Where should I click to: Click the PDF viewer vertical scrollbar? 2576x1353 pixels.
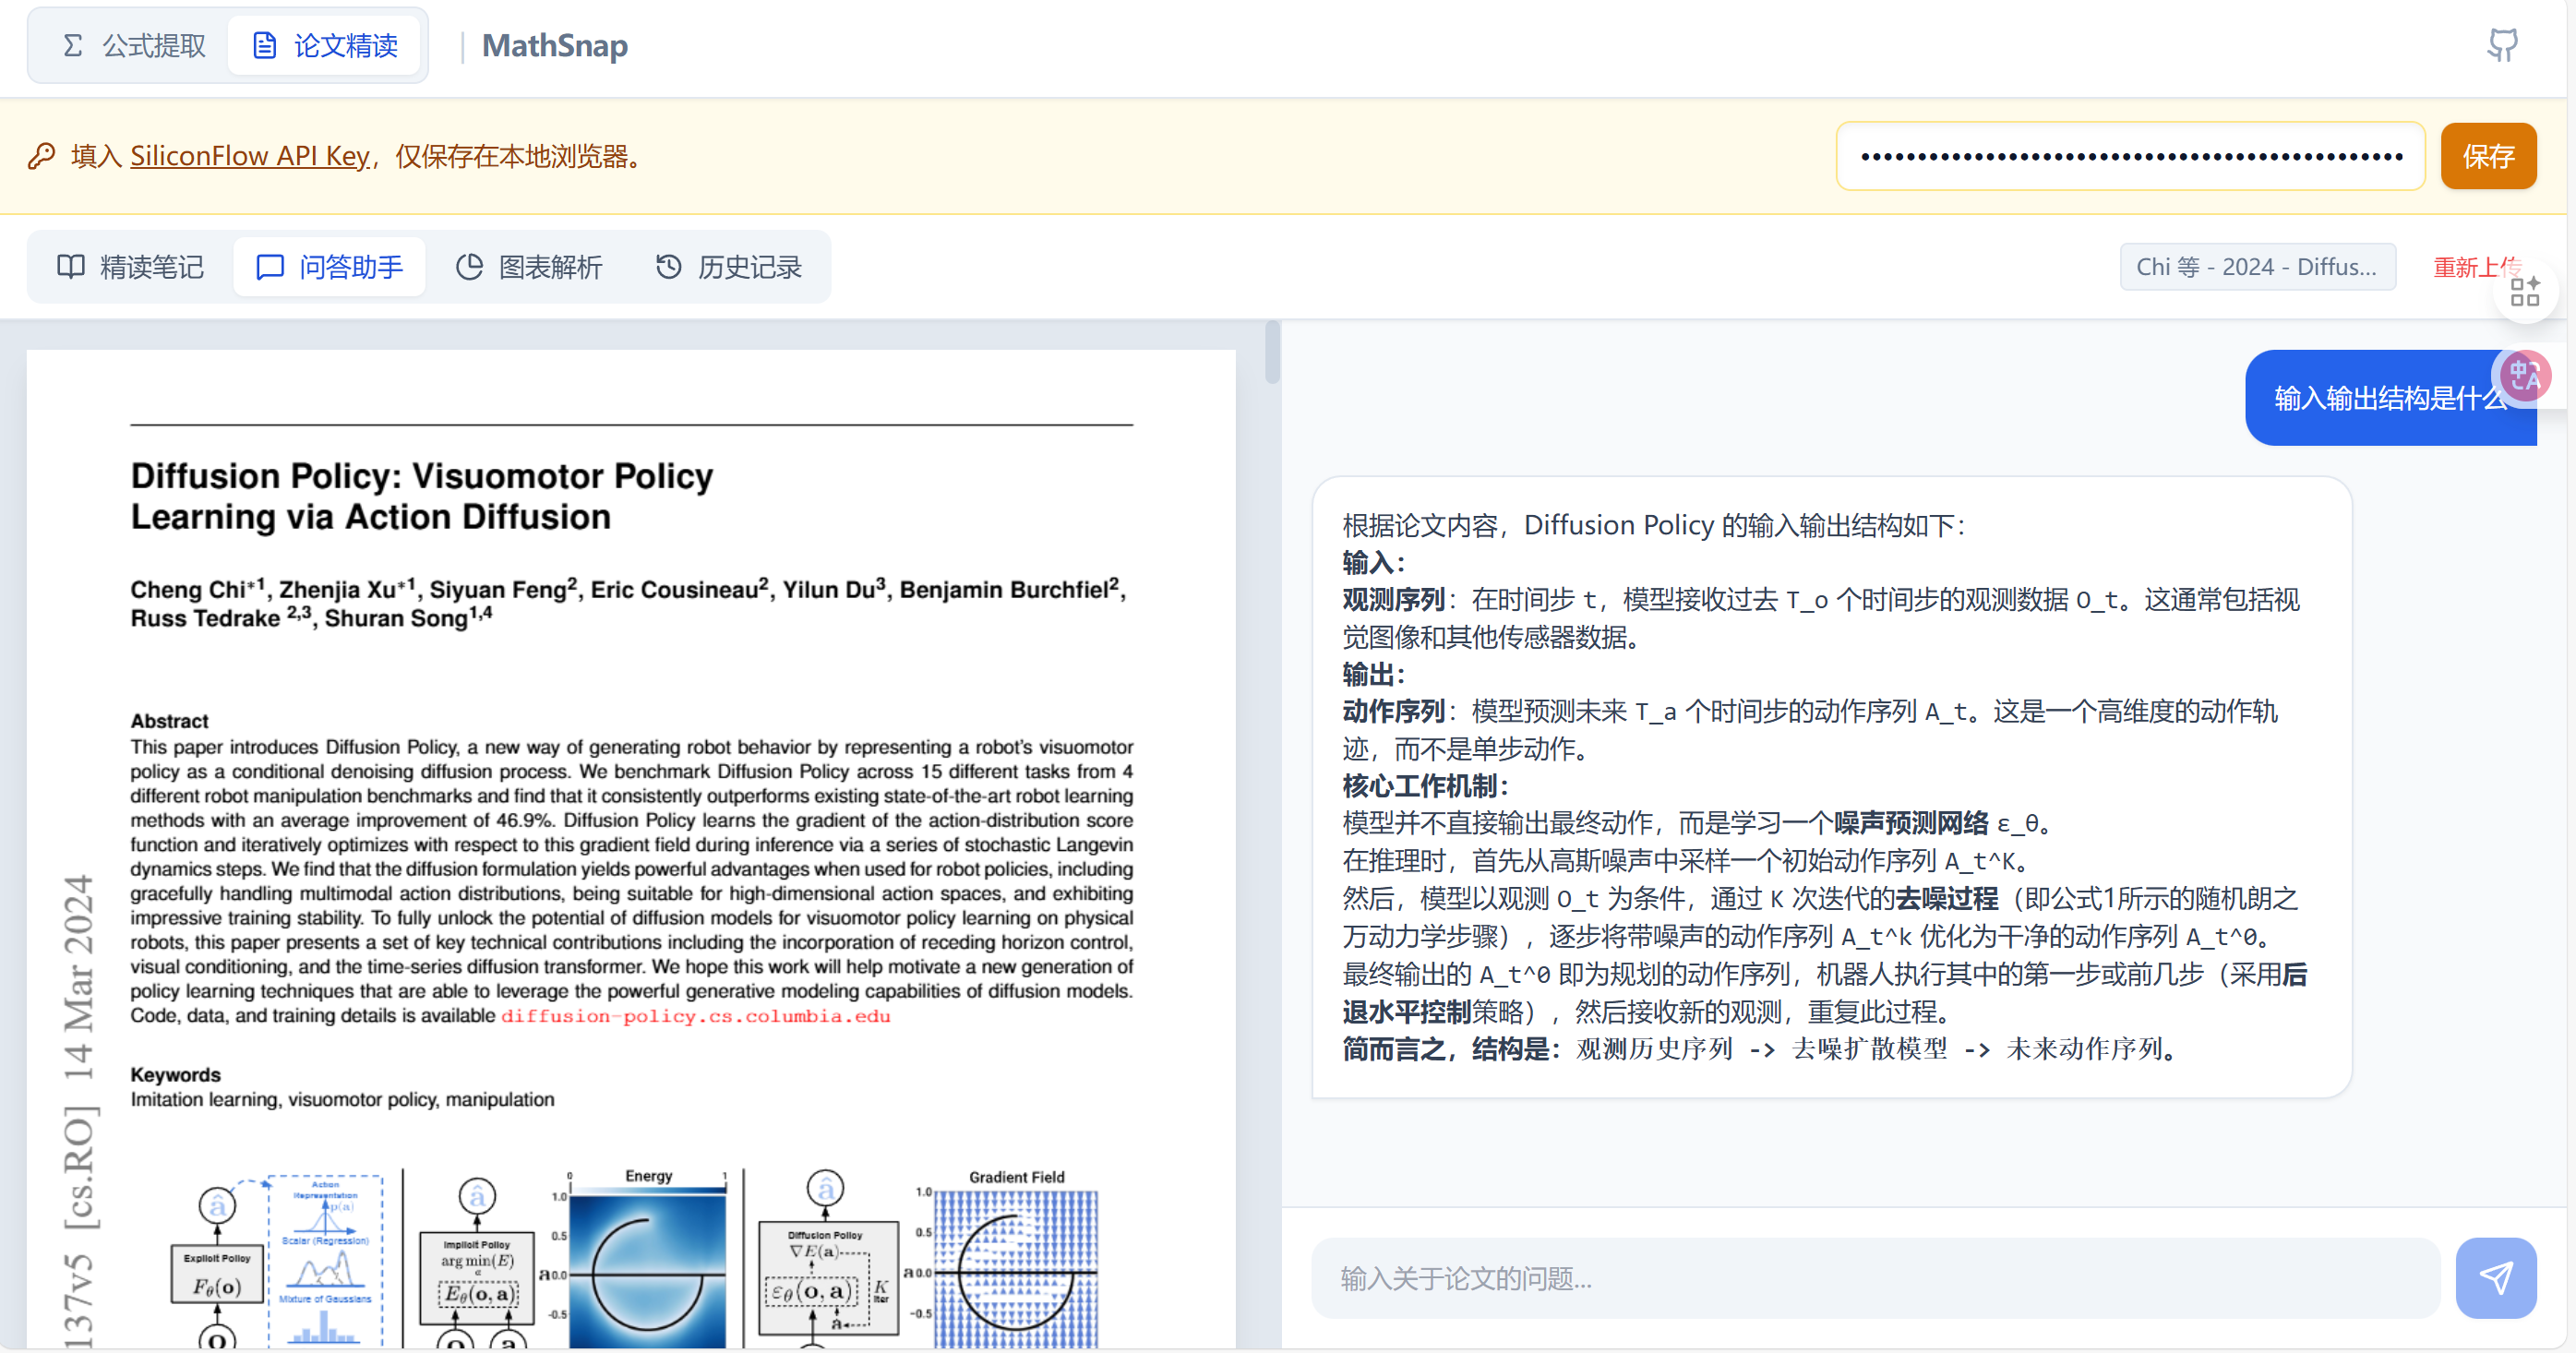[x=1272, y=352]
